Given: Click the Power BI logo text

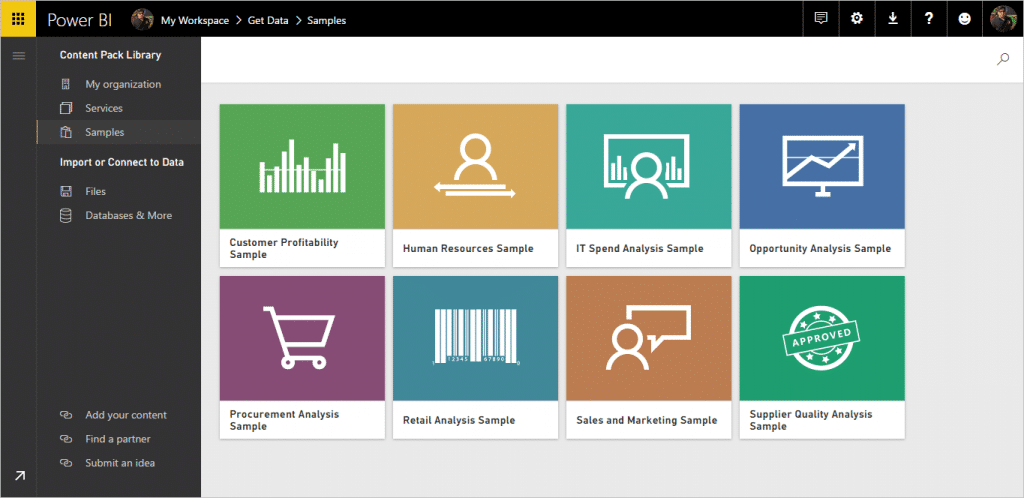Looking at the screenshot, I should 80,20.
